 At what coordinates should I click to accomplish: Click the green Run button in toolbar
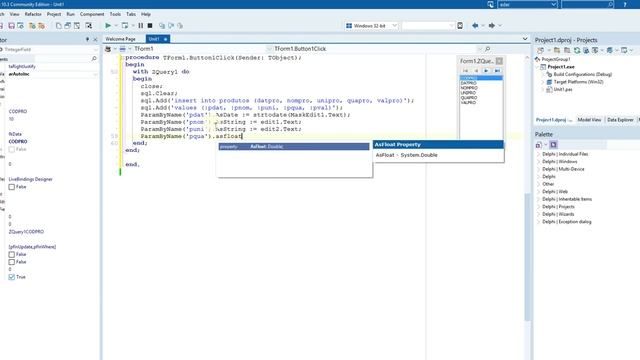click(x=108, y=25)
